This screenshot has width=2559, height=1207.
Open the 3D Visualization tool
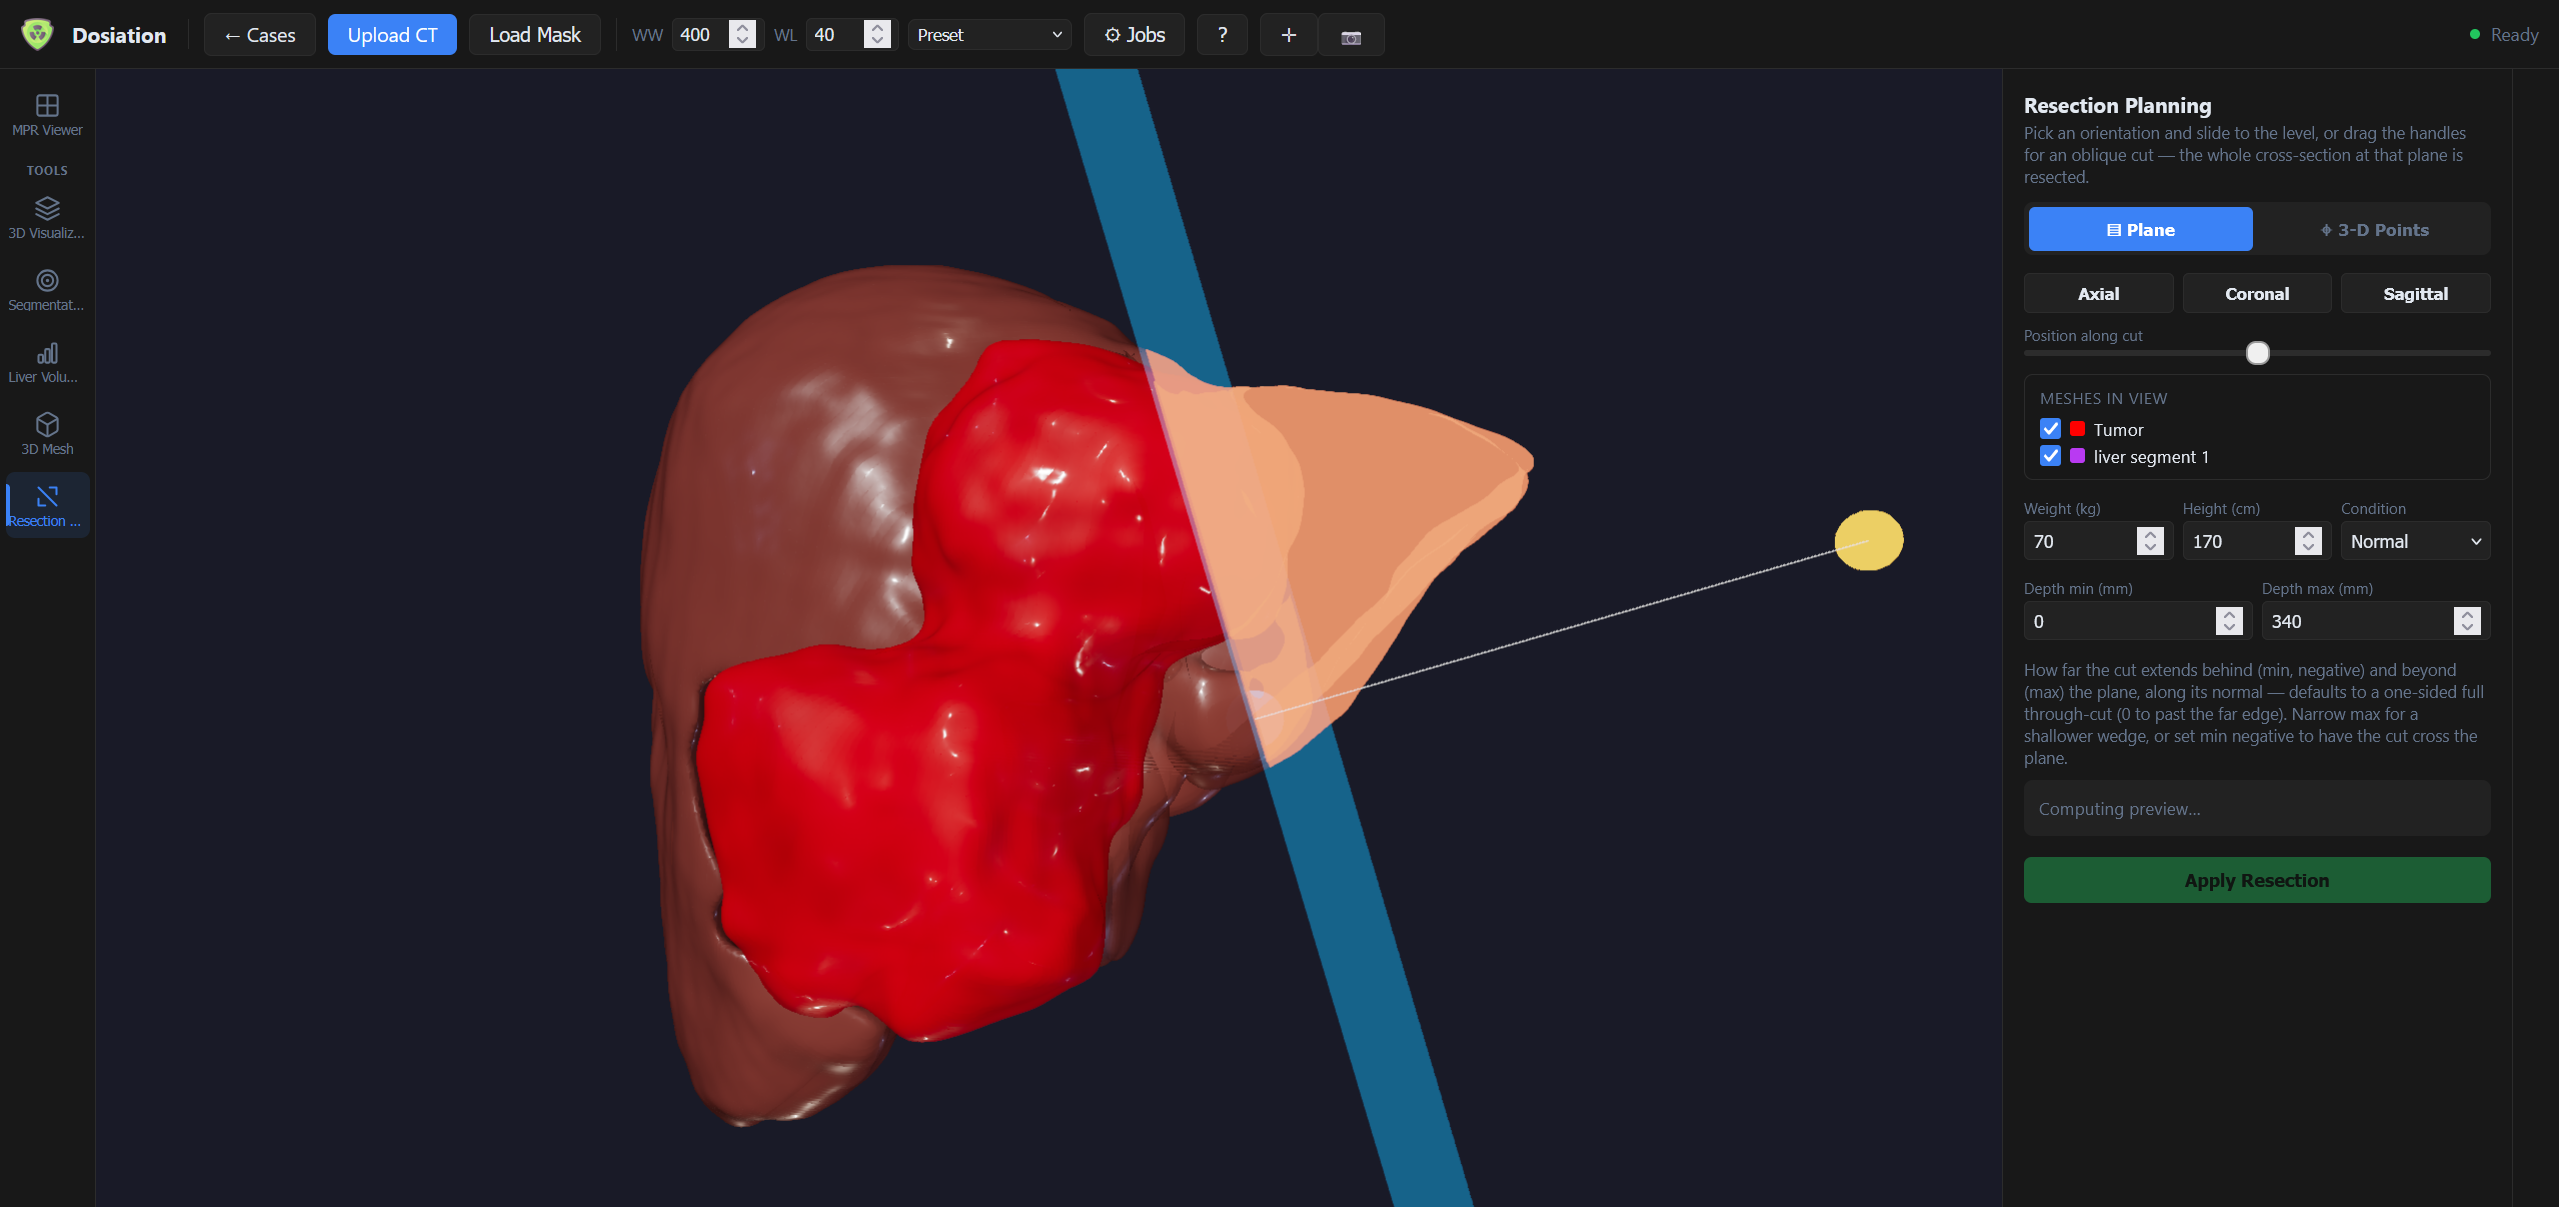(47, 218)
